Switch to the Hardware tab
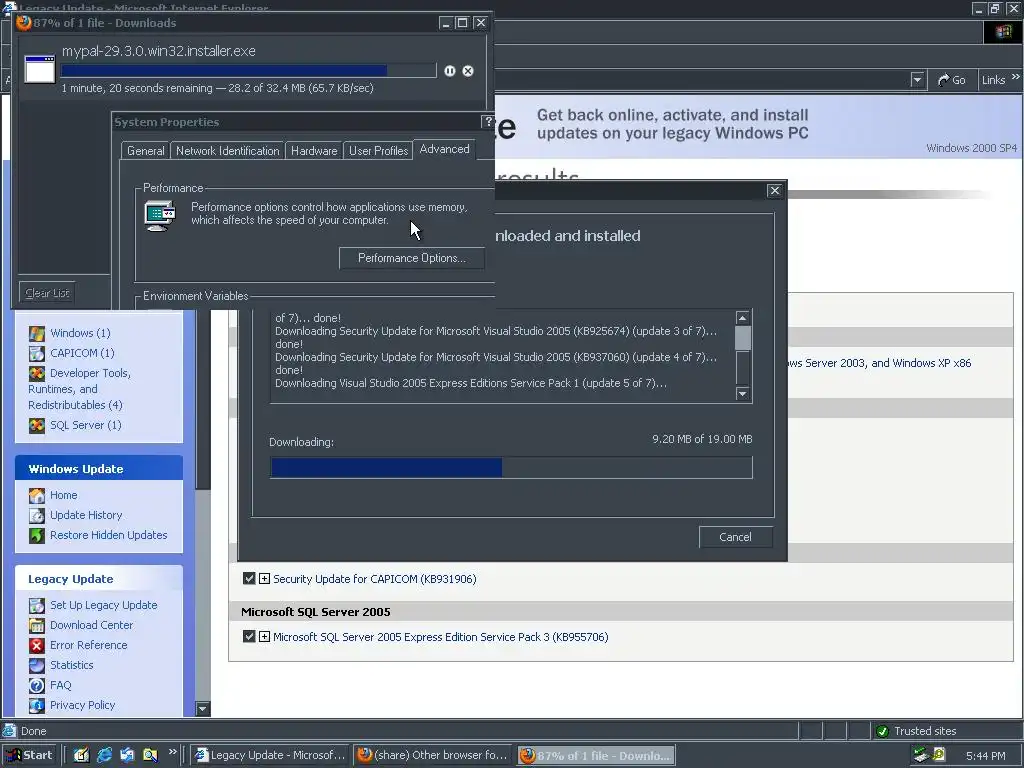 point(314,151)
